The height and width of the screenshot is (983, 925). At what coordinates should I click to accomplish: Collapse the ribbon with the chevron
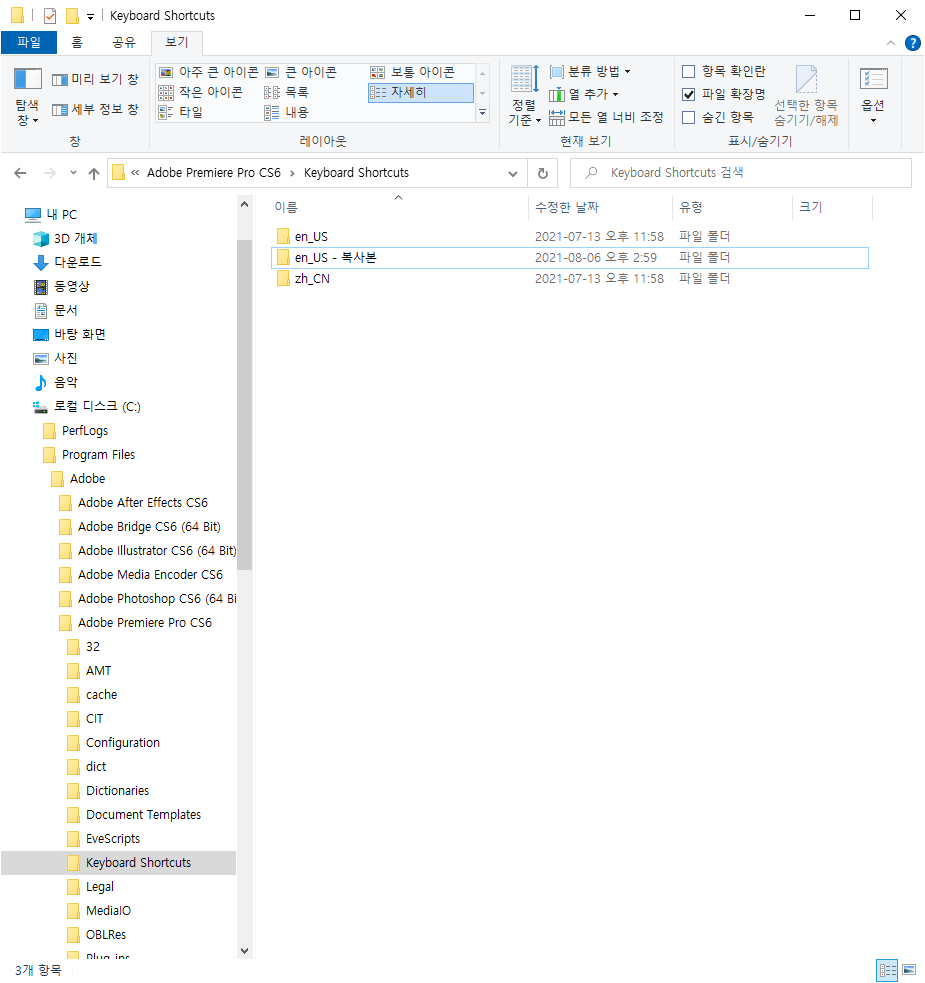click(x=891, y=43)
